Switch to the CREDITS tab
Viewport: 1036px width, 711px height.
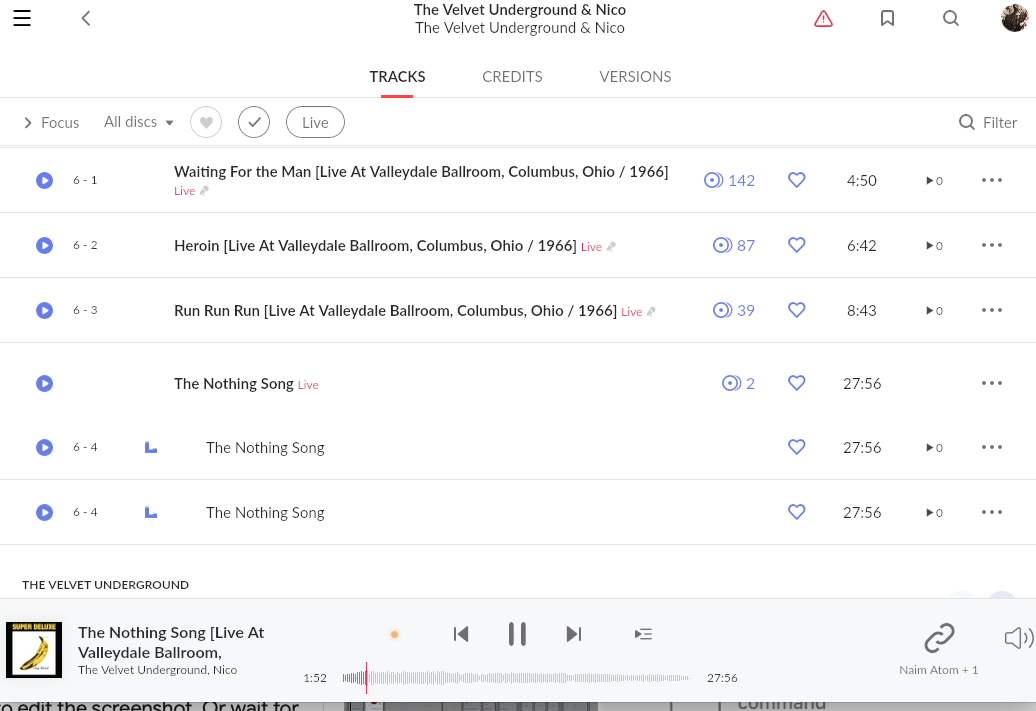(512, 77)
